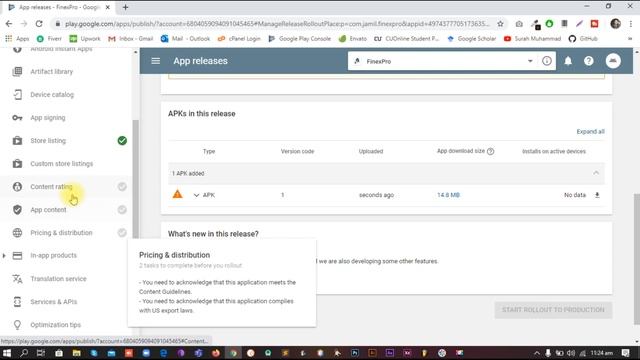Open the hamburger menu in App releases header

click(x=156, y=61)
